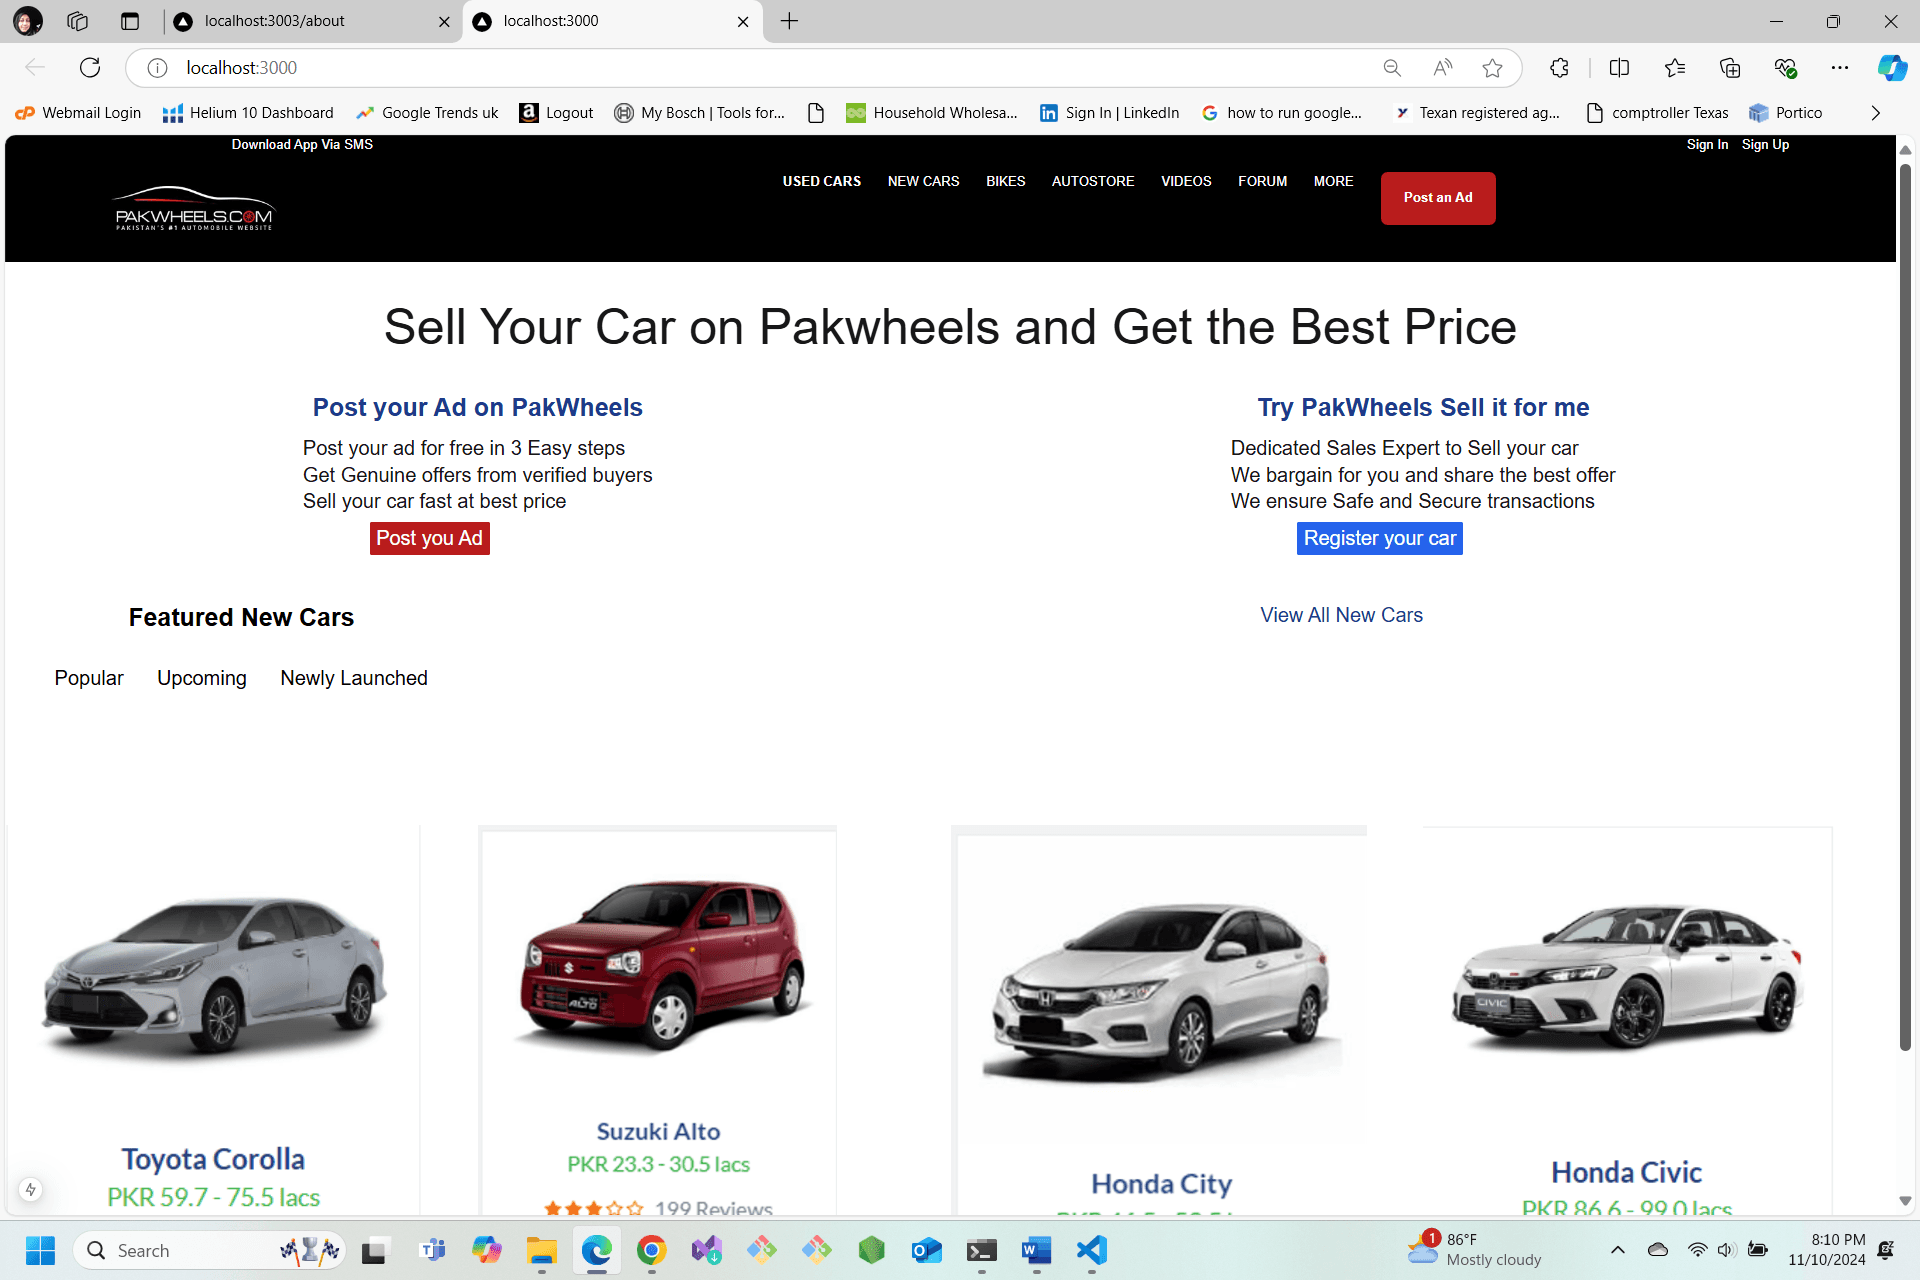Click Download App Via SMS link
Screen dimensions: 1920x1280
coord(302,145)
